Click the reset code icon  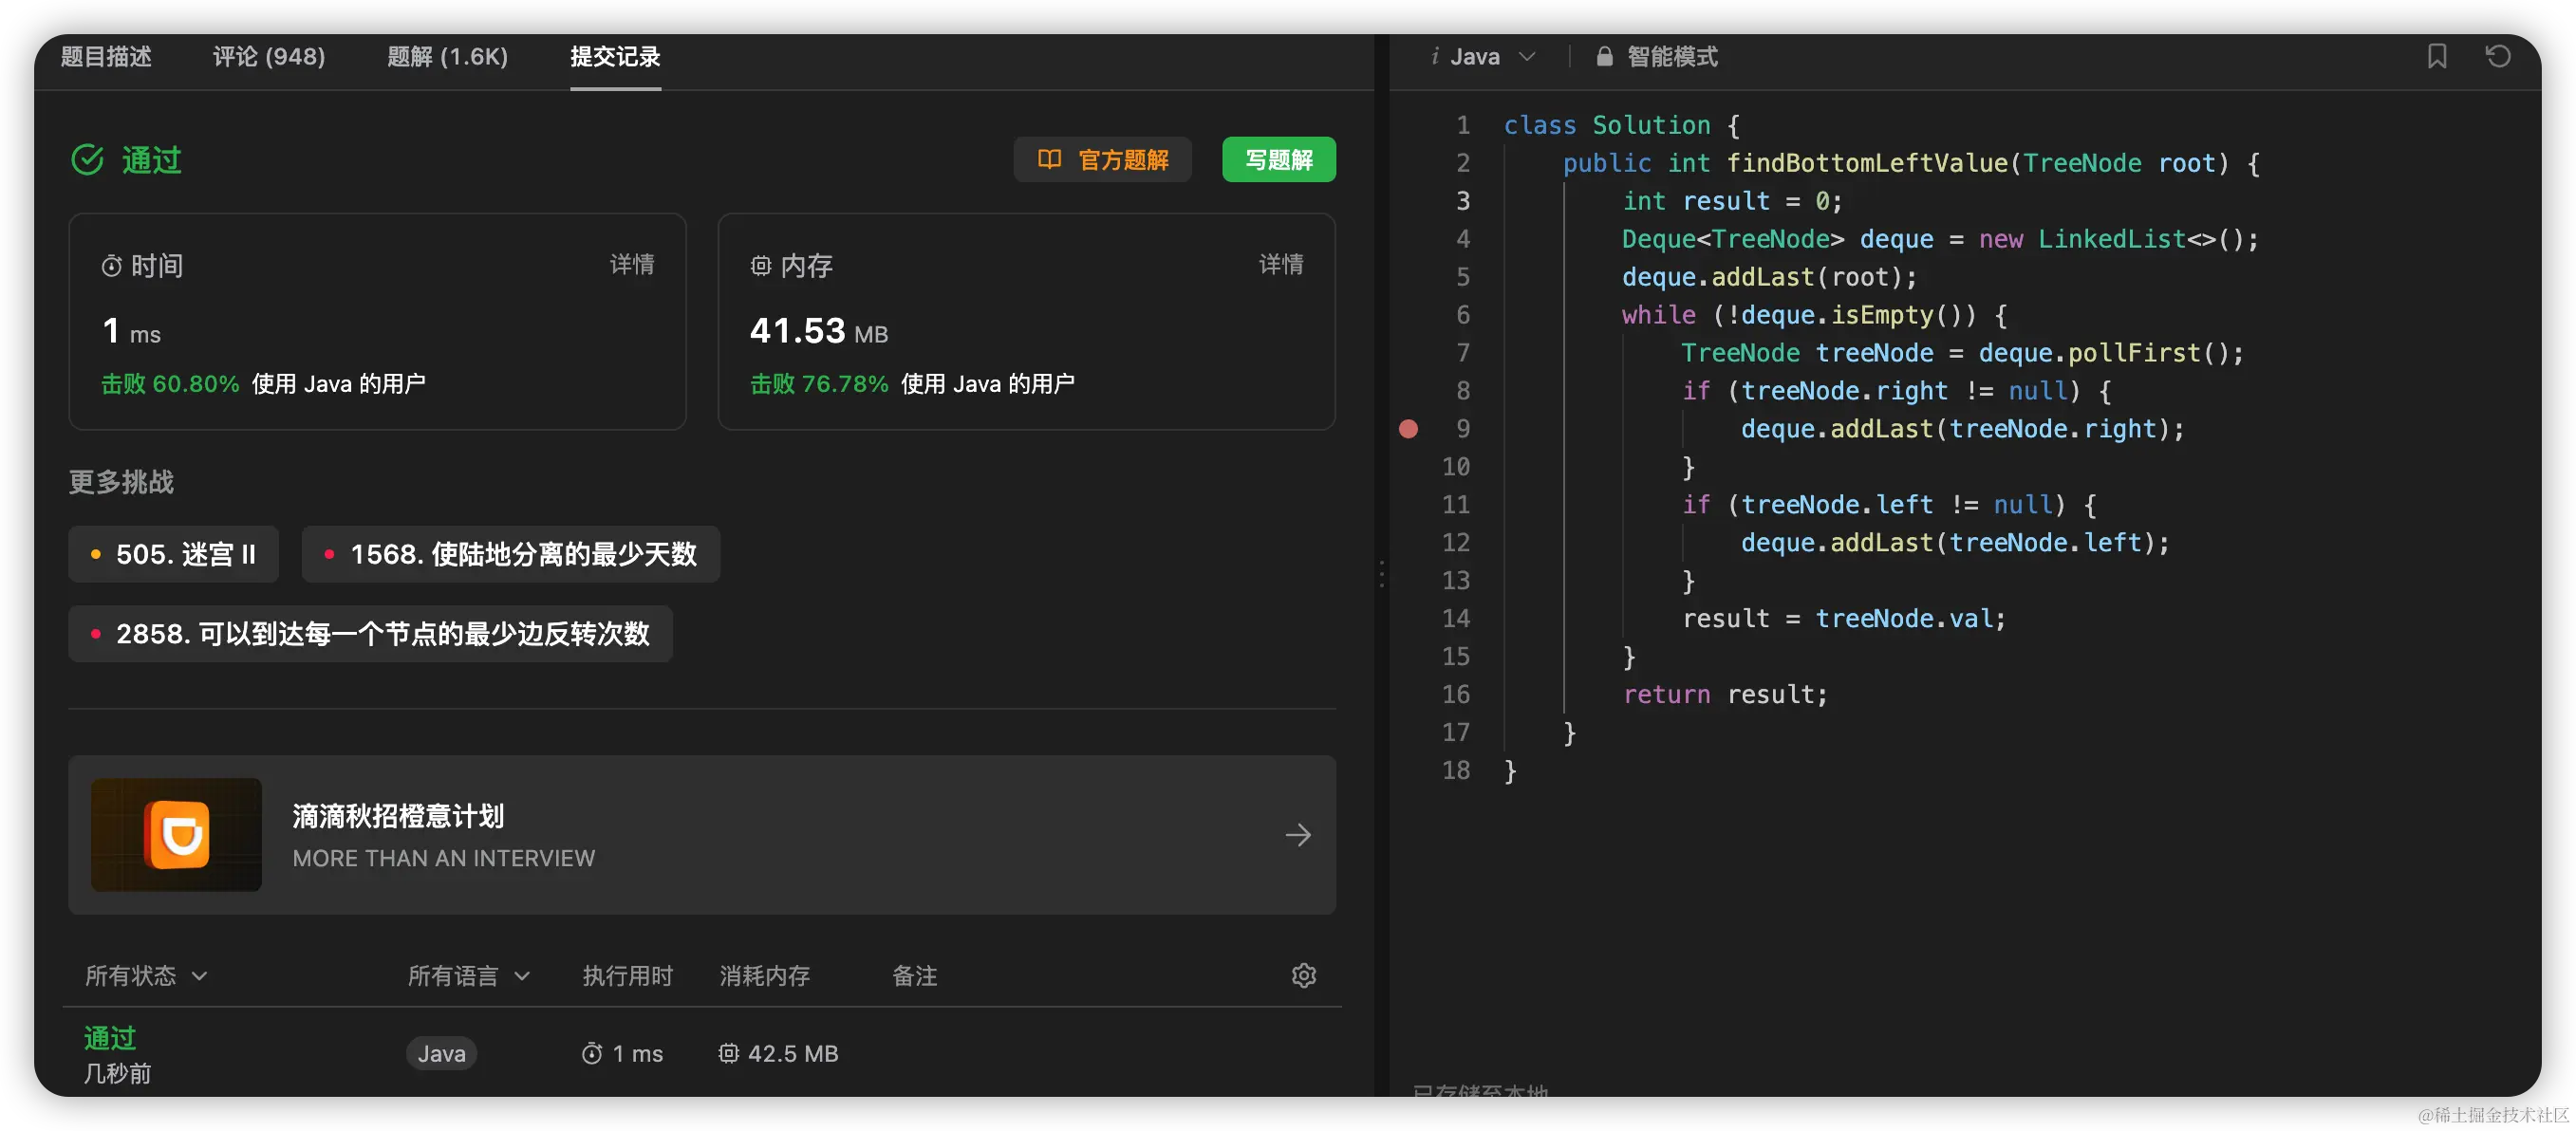coord(2497,56)
